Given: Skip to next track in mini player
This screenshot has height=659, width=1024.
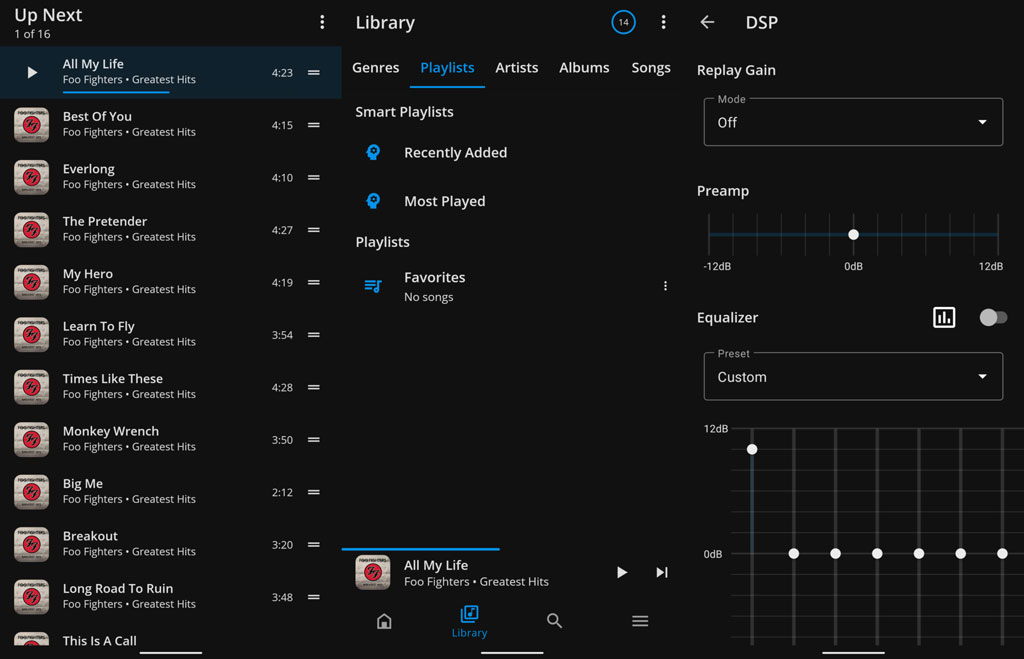Looking at the screenshot, I should (662, 573).
